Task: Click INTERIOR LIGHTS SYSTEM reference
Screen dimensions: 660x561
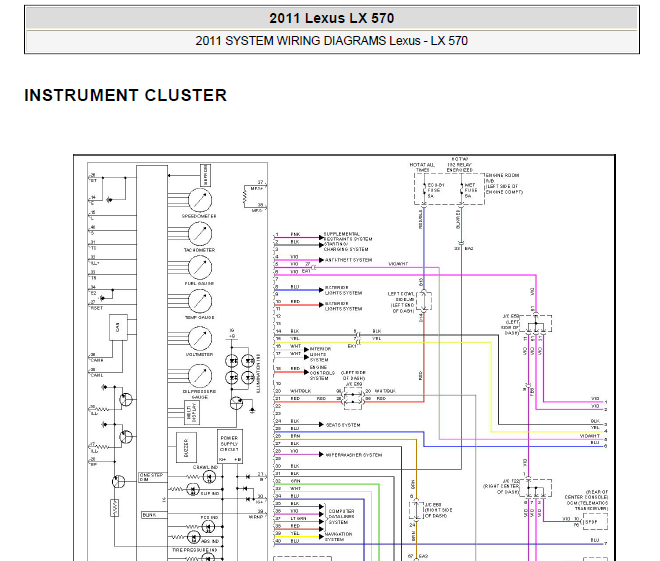Action: pos(320,354)
